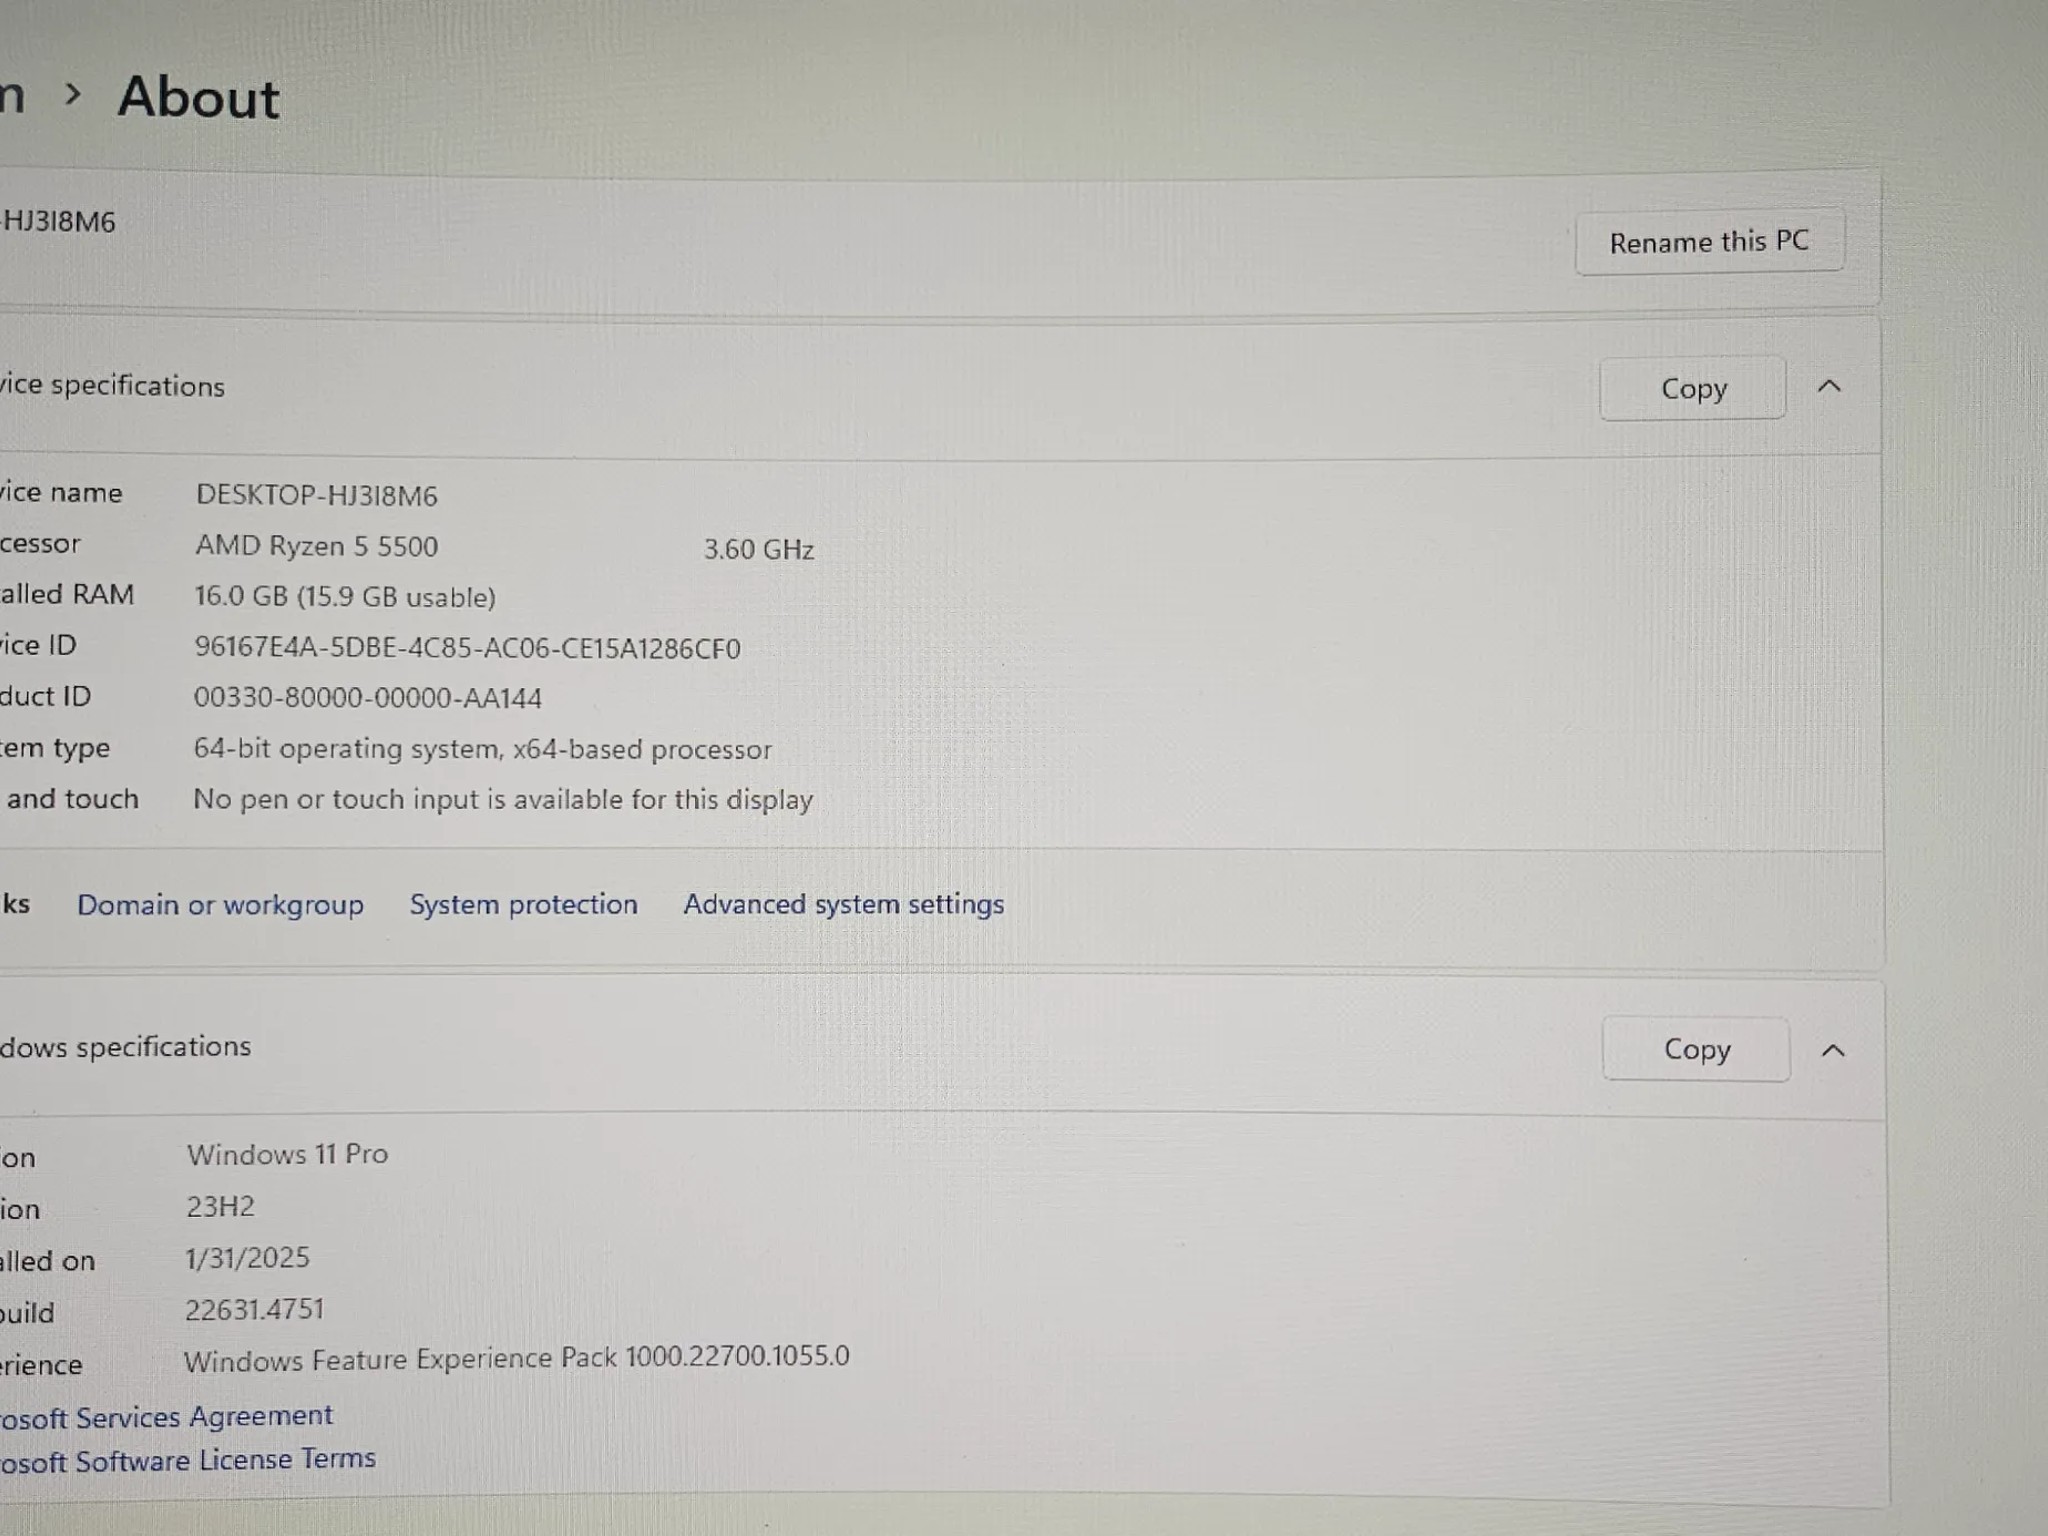The image size is (2048, 1536).
Task: Click the breadcrumb chevron before About
Action: tap(72, 95)
